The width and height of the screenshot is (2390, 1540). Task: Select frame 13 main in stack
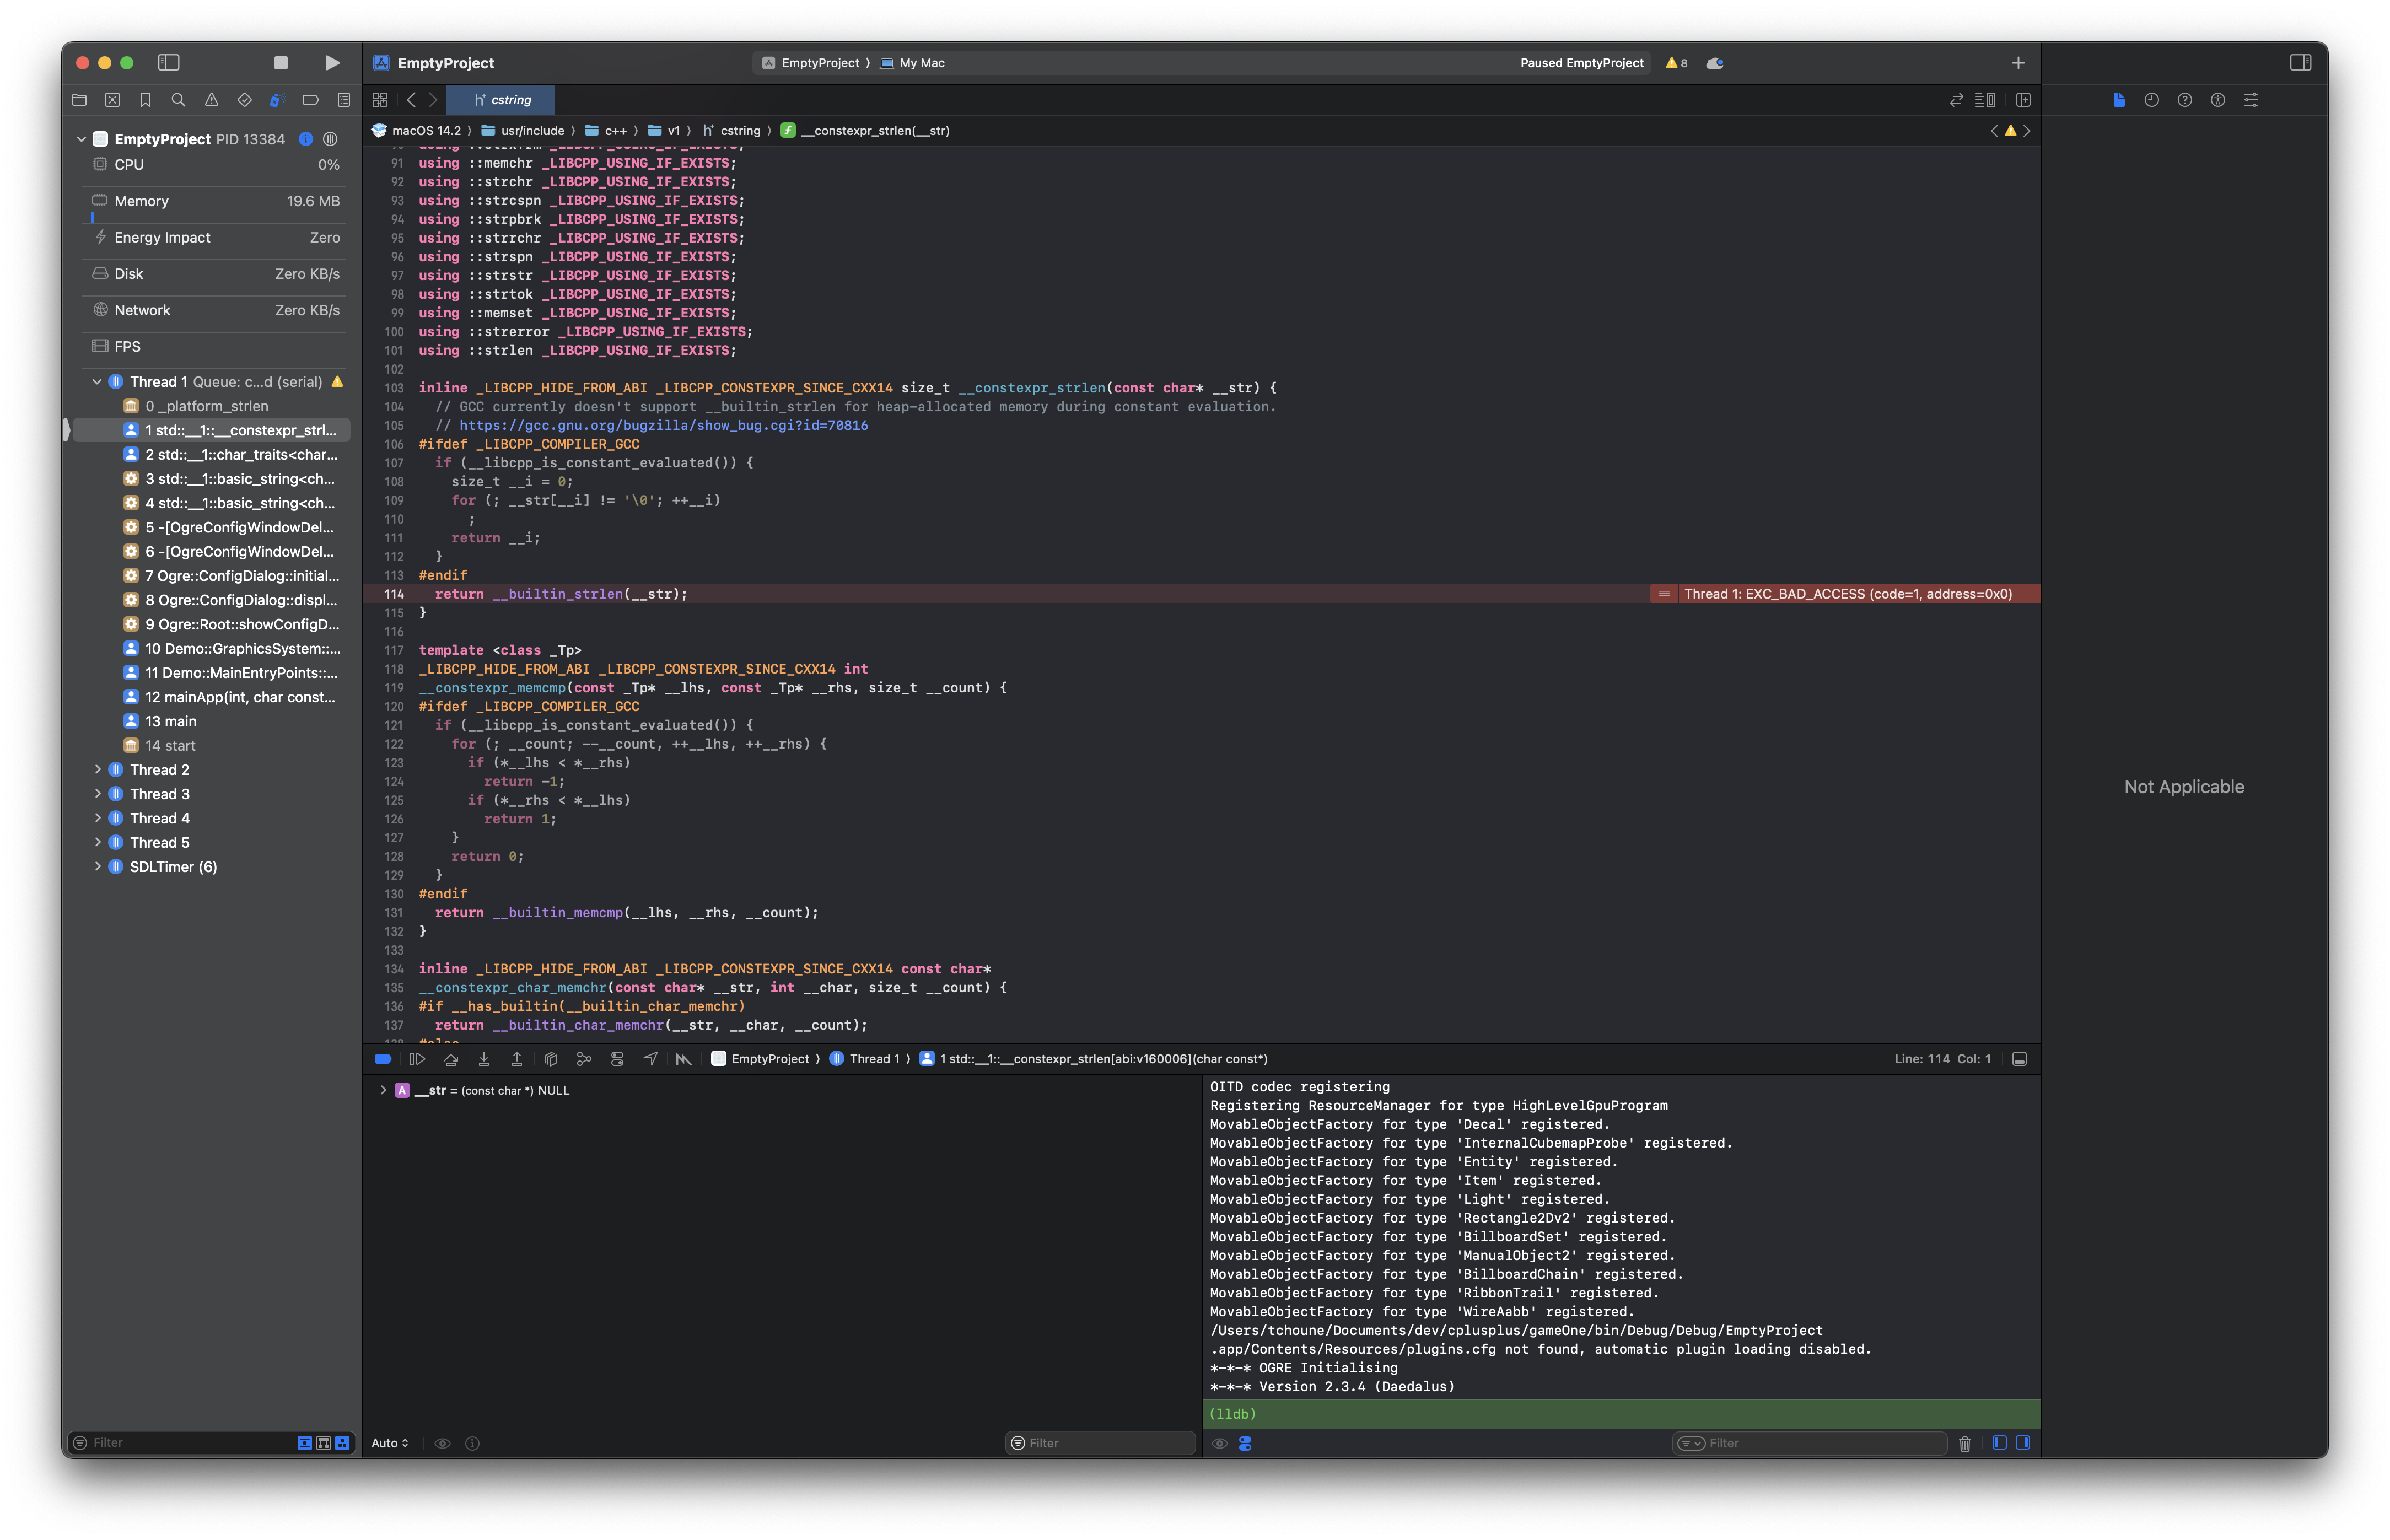(x=170, y=722)
